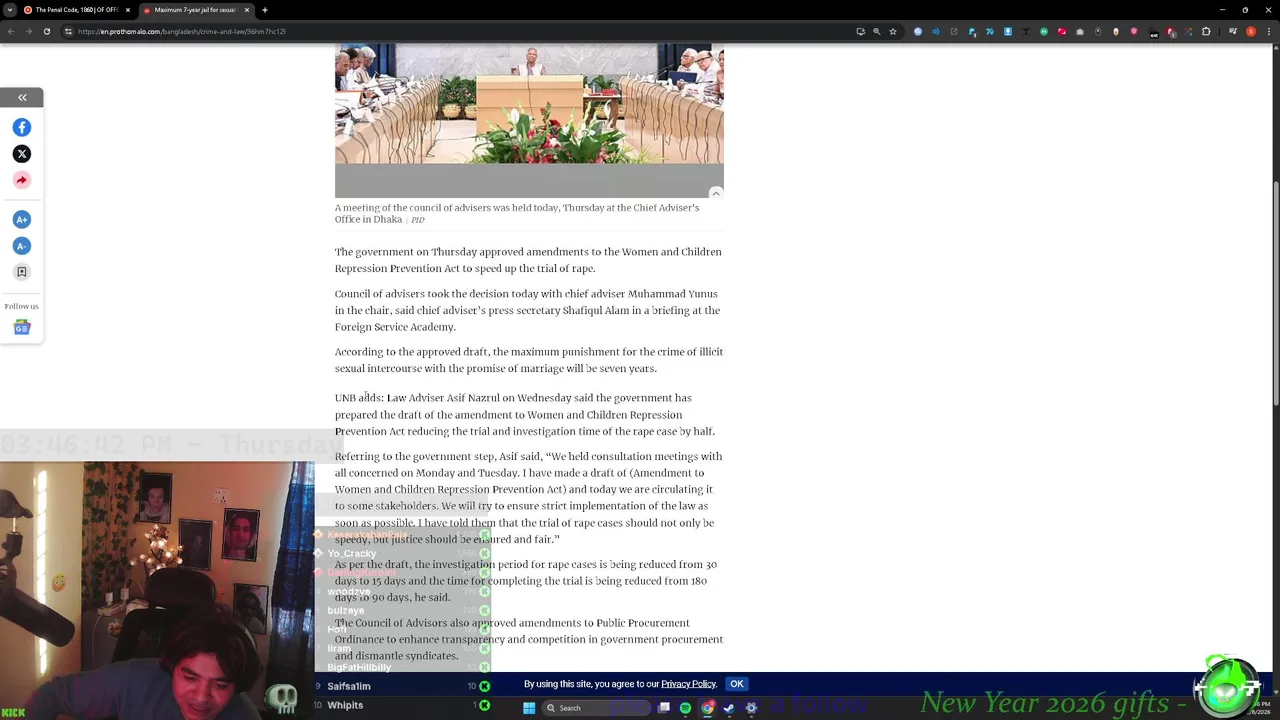Close the Maximum 7-year jail tab
The image size is (1280, 720).
(246, 10)
